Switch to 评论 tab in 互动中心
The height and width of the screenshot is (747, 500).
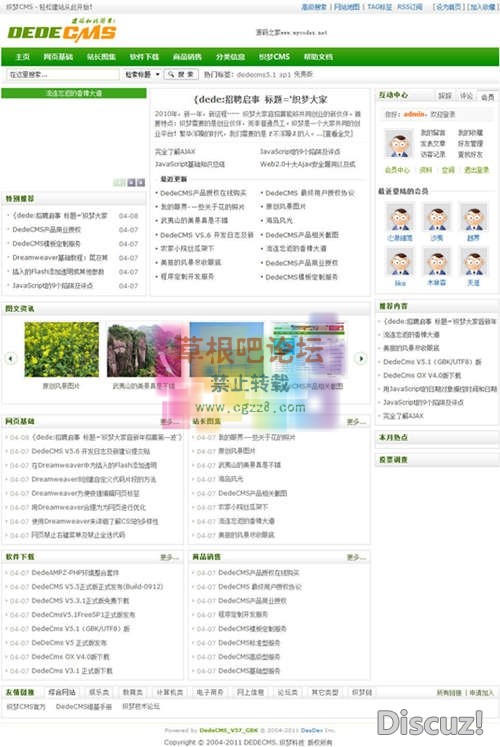coord(466,96)
